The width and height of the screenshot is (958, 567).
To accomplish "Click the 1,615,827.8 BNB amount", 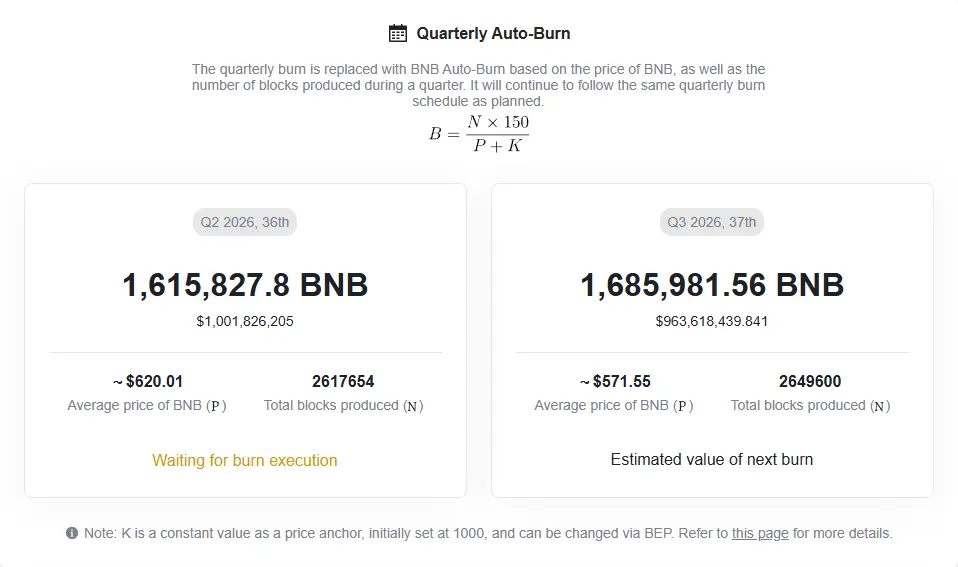I will click(x=245, y=285).
